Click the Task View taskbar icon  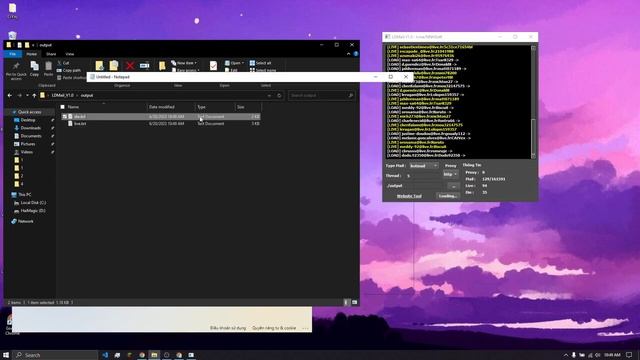pos(117,355)
